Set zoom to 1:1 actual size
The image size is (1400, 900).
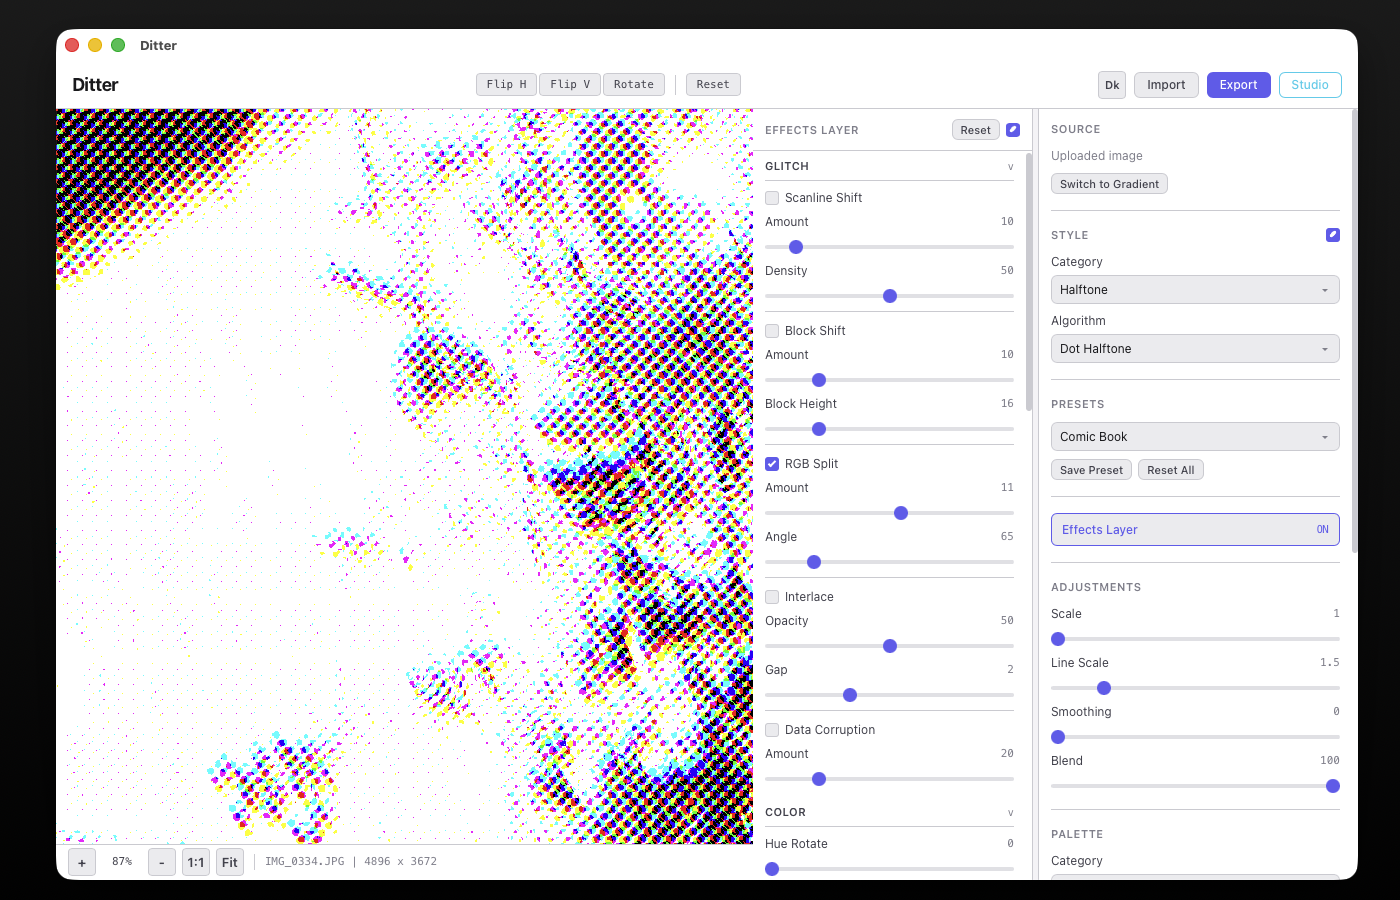click(196, 862)
